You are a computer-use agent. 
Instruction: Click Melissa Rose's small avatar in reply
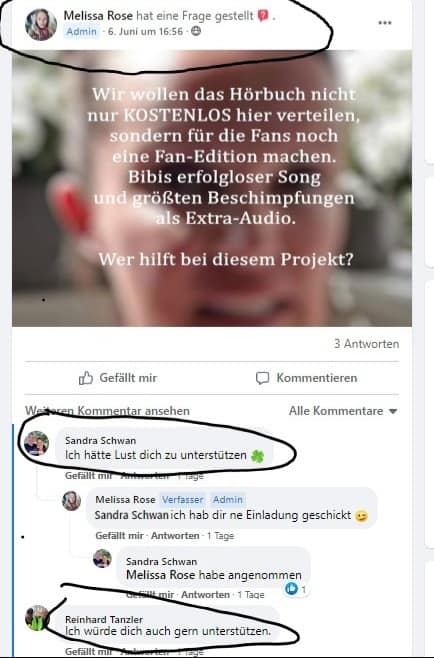click(71, 501)
